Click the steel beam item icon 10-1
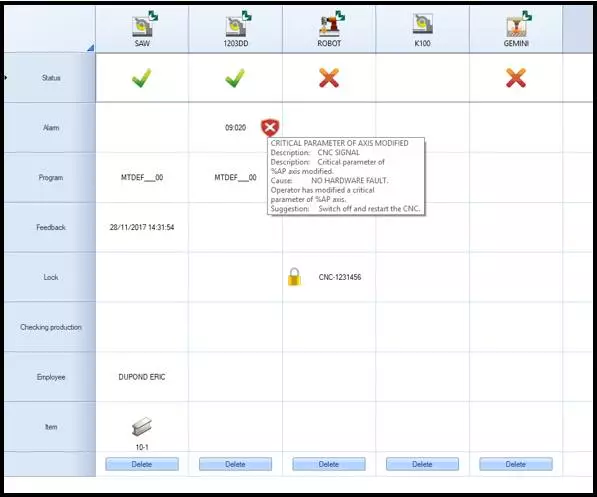This screenshot has height=497, width=597. coord(142,427)
